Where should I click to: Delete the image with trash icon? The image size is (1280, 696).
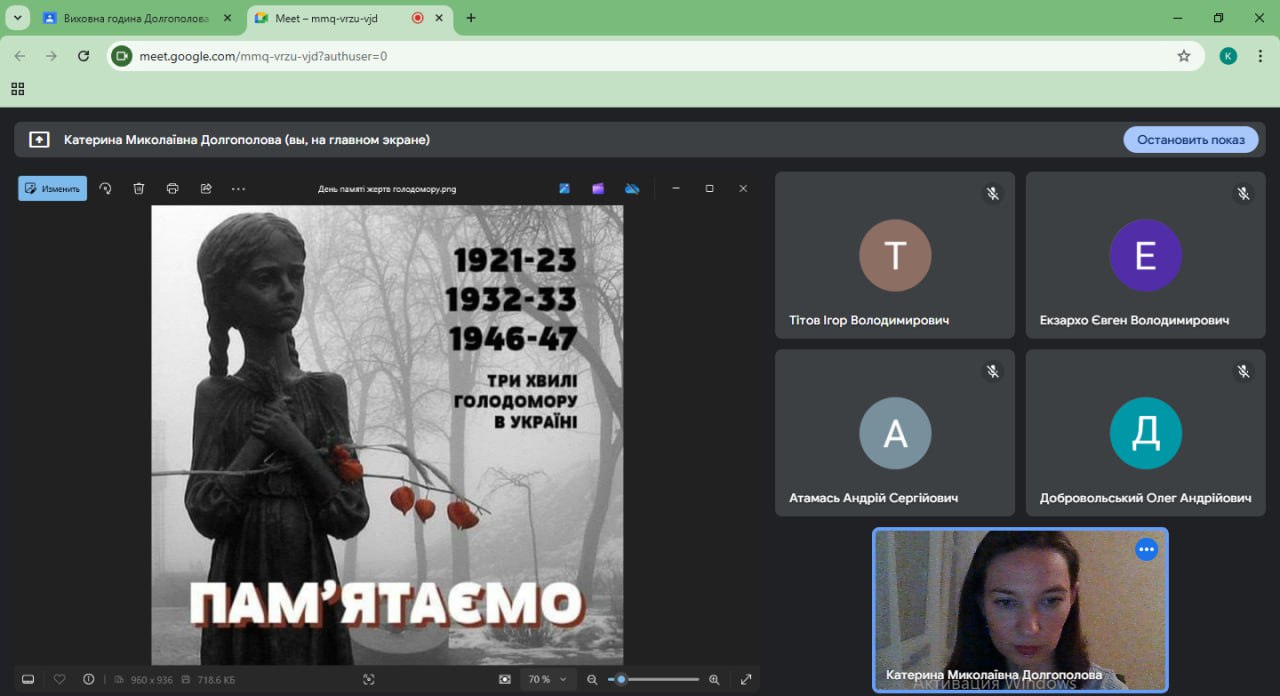(x=139, y=188)
